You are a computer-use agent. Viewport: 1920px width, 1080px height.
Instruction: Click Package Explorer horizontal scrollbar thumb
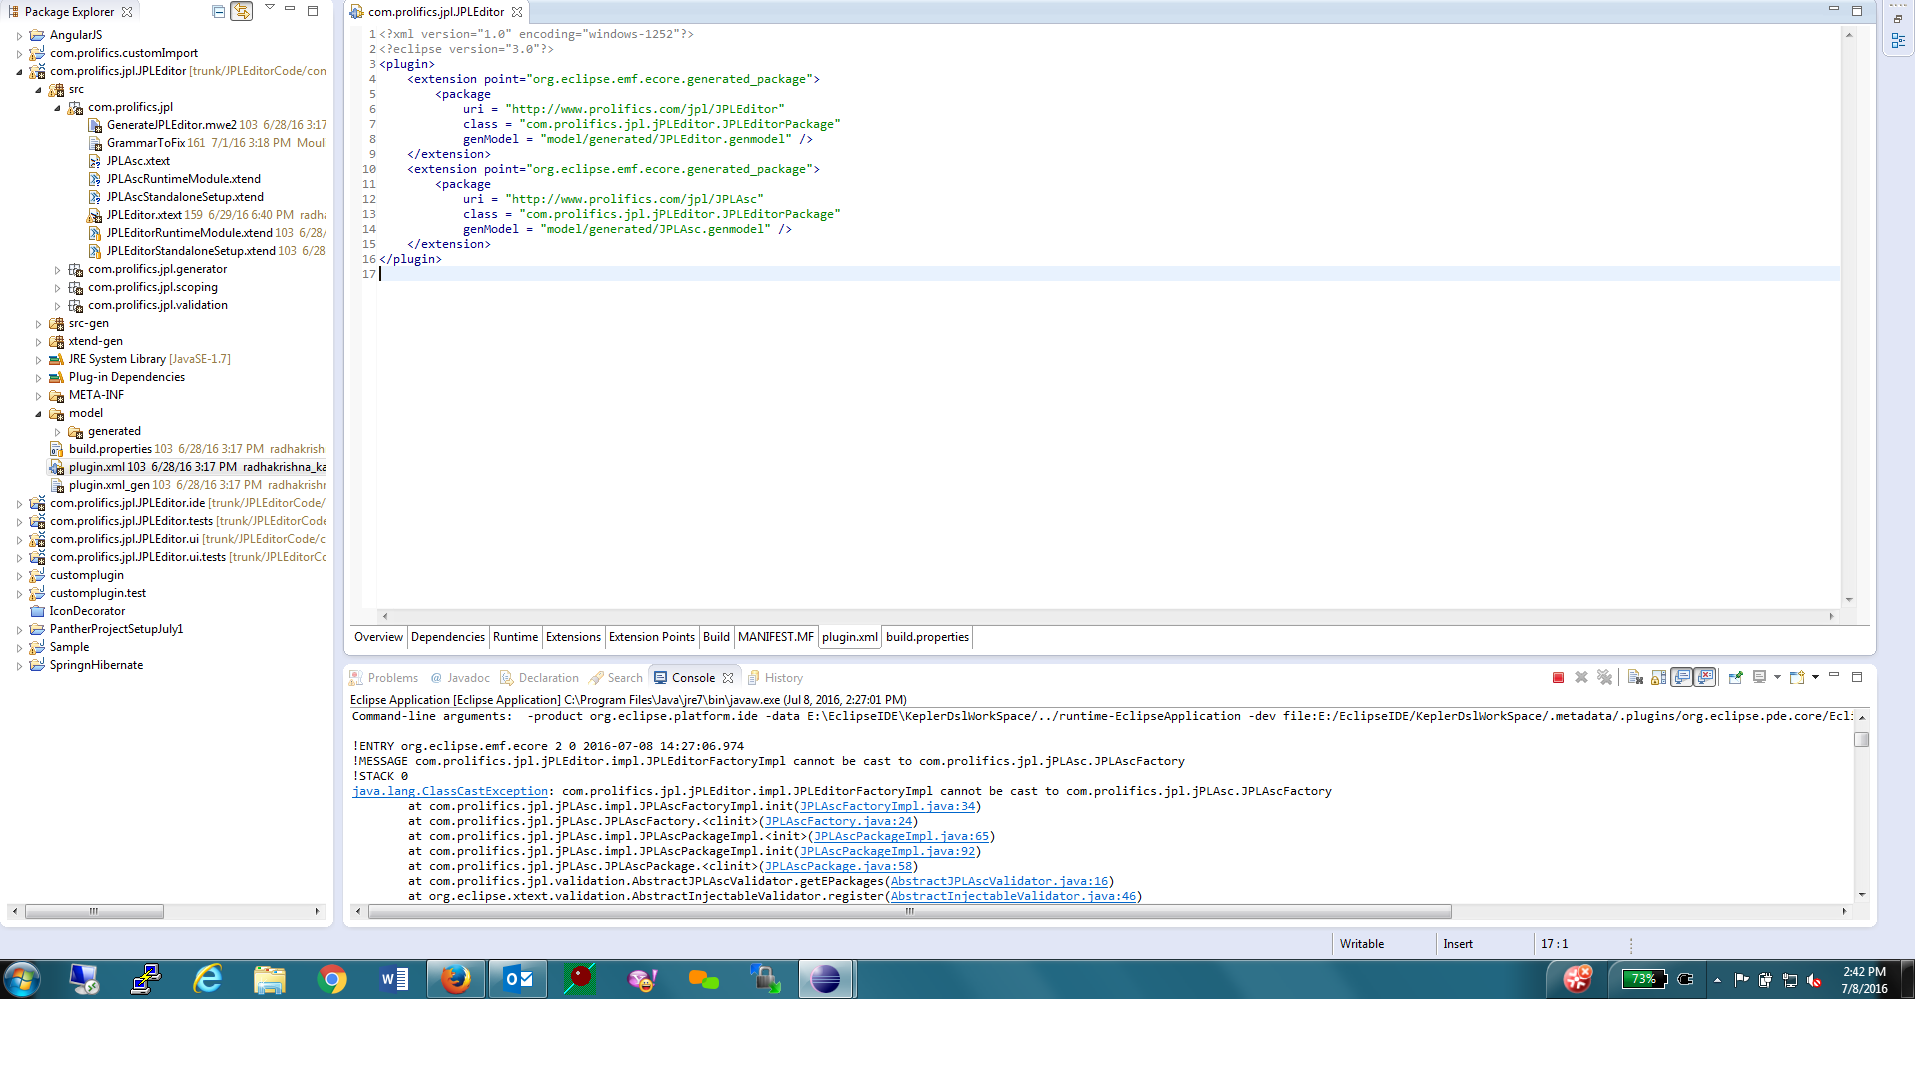pyautogui.click(x=94, y=911)
